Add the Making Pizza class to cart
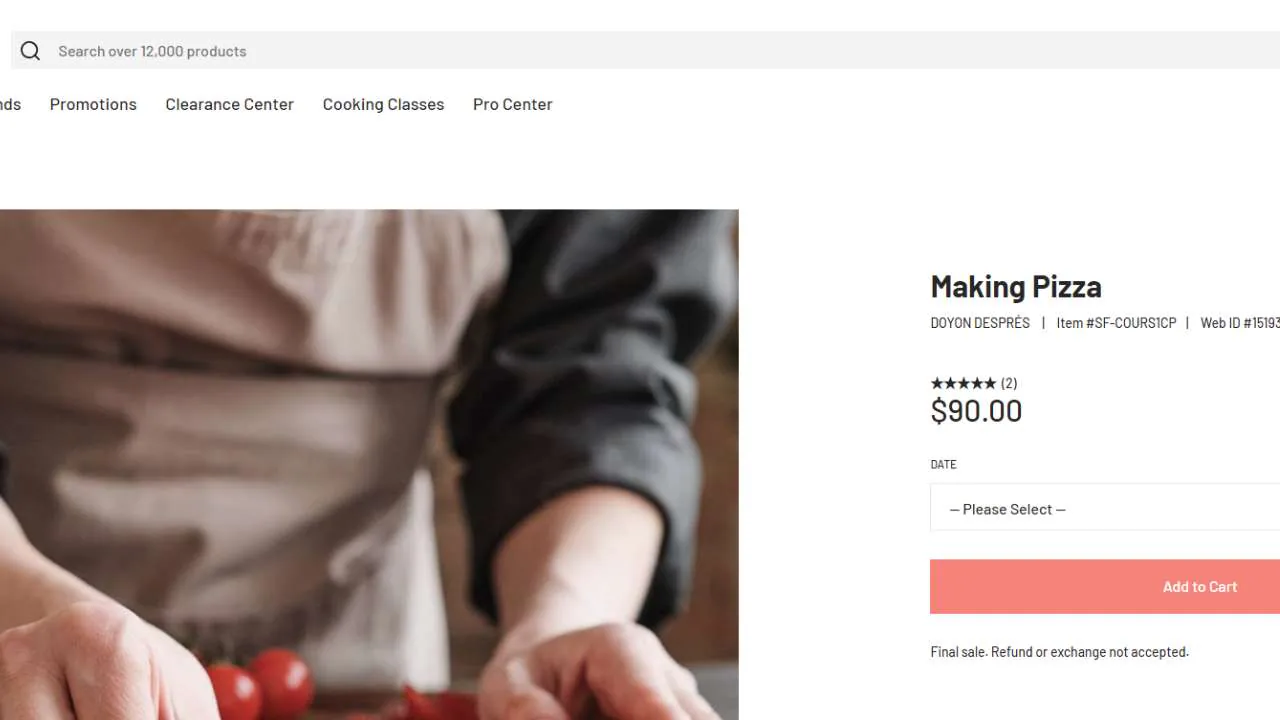 [x=1105, y=587]
